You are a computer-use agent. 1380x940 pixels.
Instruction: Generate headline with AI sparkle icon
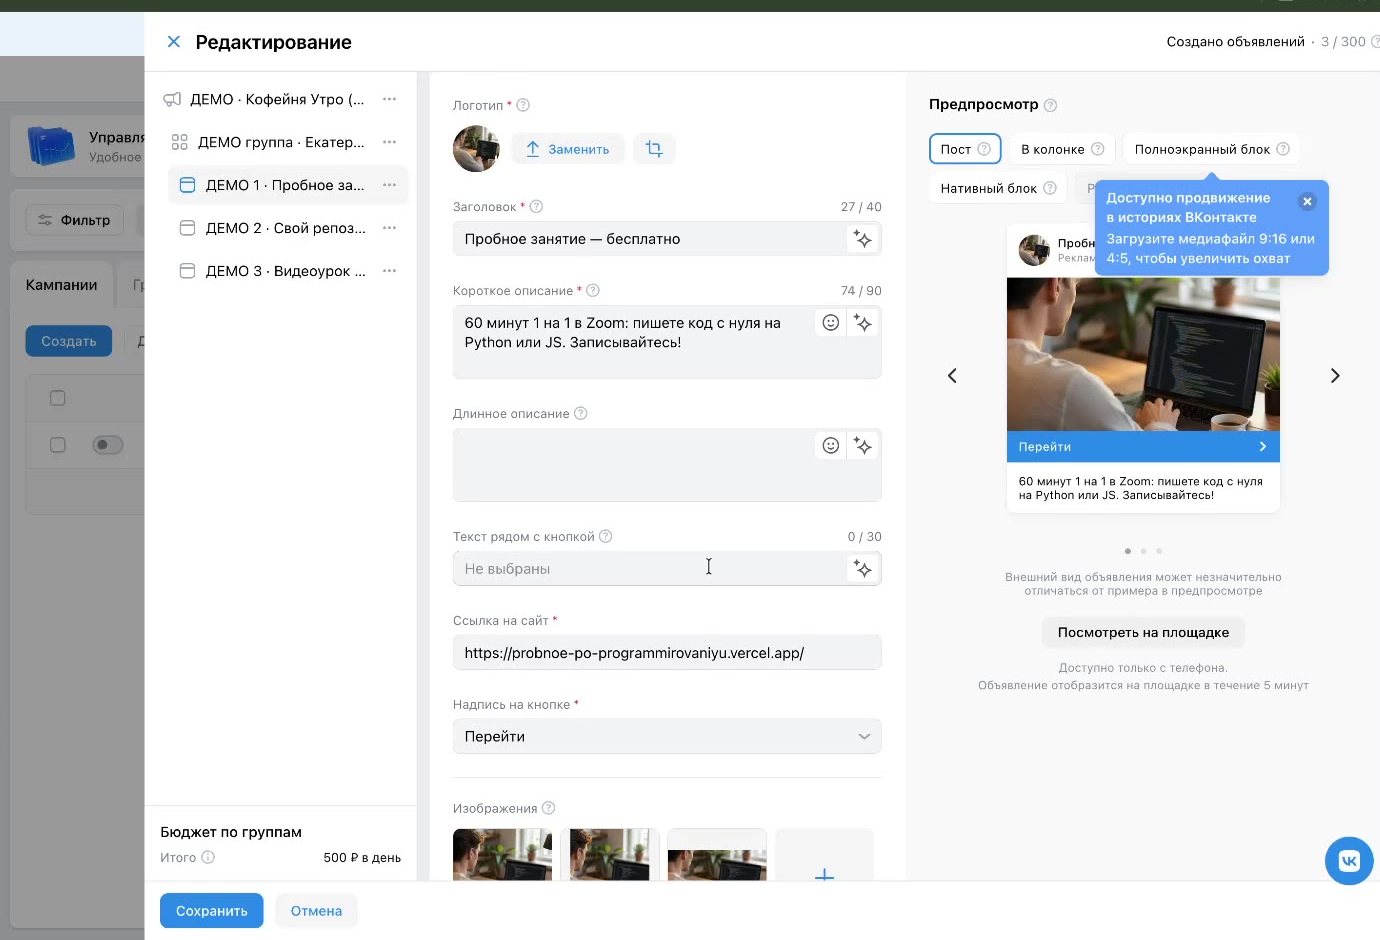[x=863, y=239]
